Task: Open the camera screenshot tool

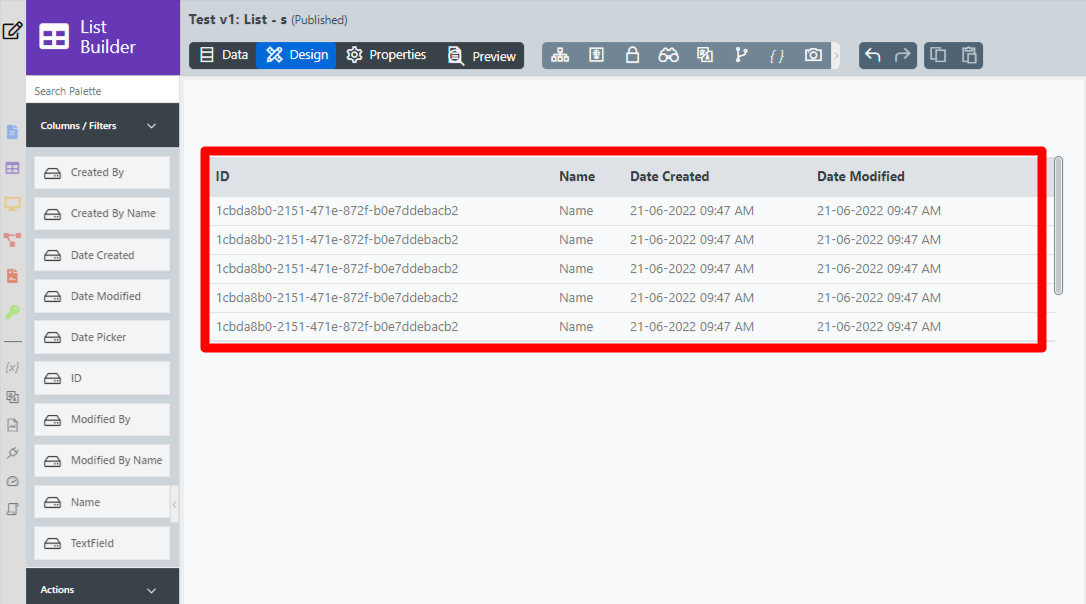Action: click(x=813, y=55)
